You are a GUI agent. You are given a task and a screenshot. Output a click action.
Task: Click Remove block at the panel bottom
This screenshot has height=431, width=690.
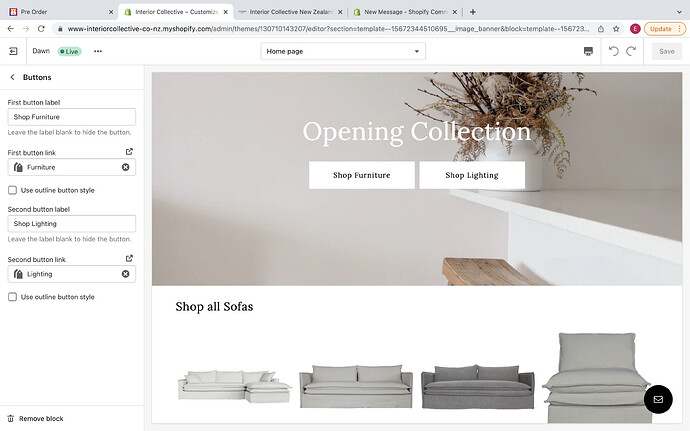click(x=35, y=419)
